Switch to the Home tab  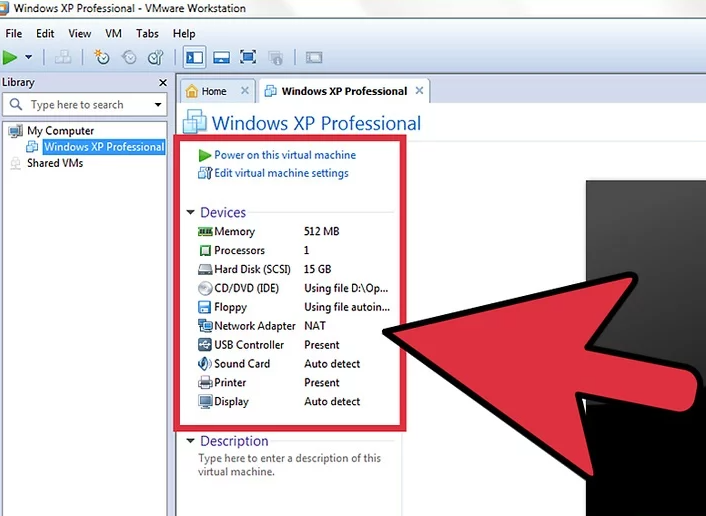click(213, 91)
